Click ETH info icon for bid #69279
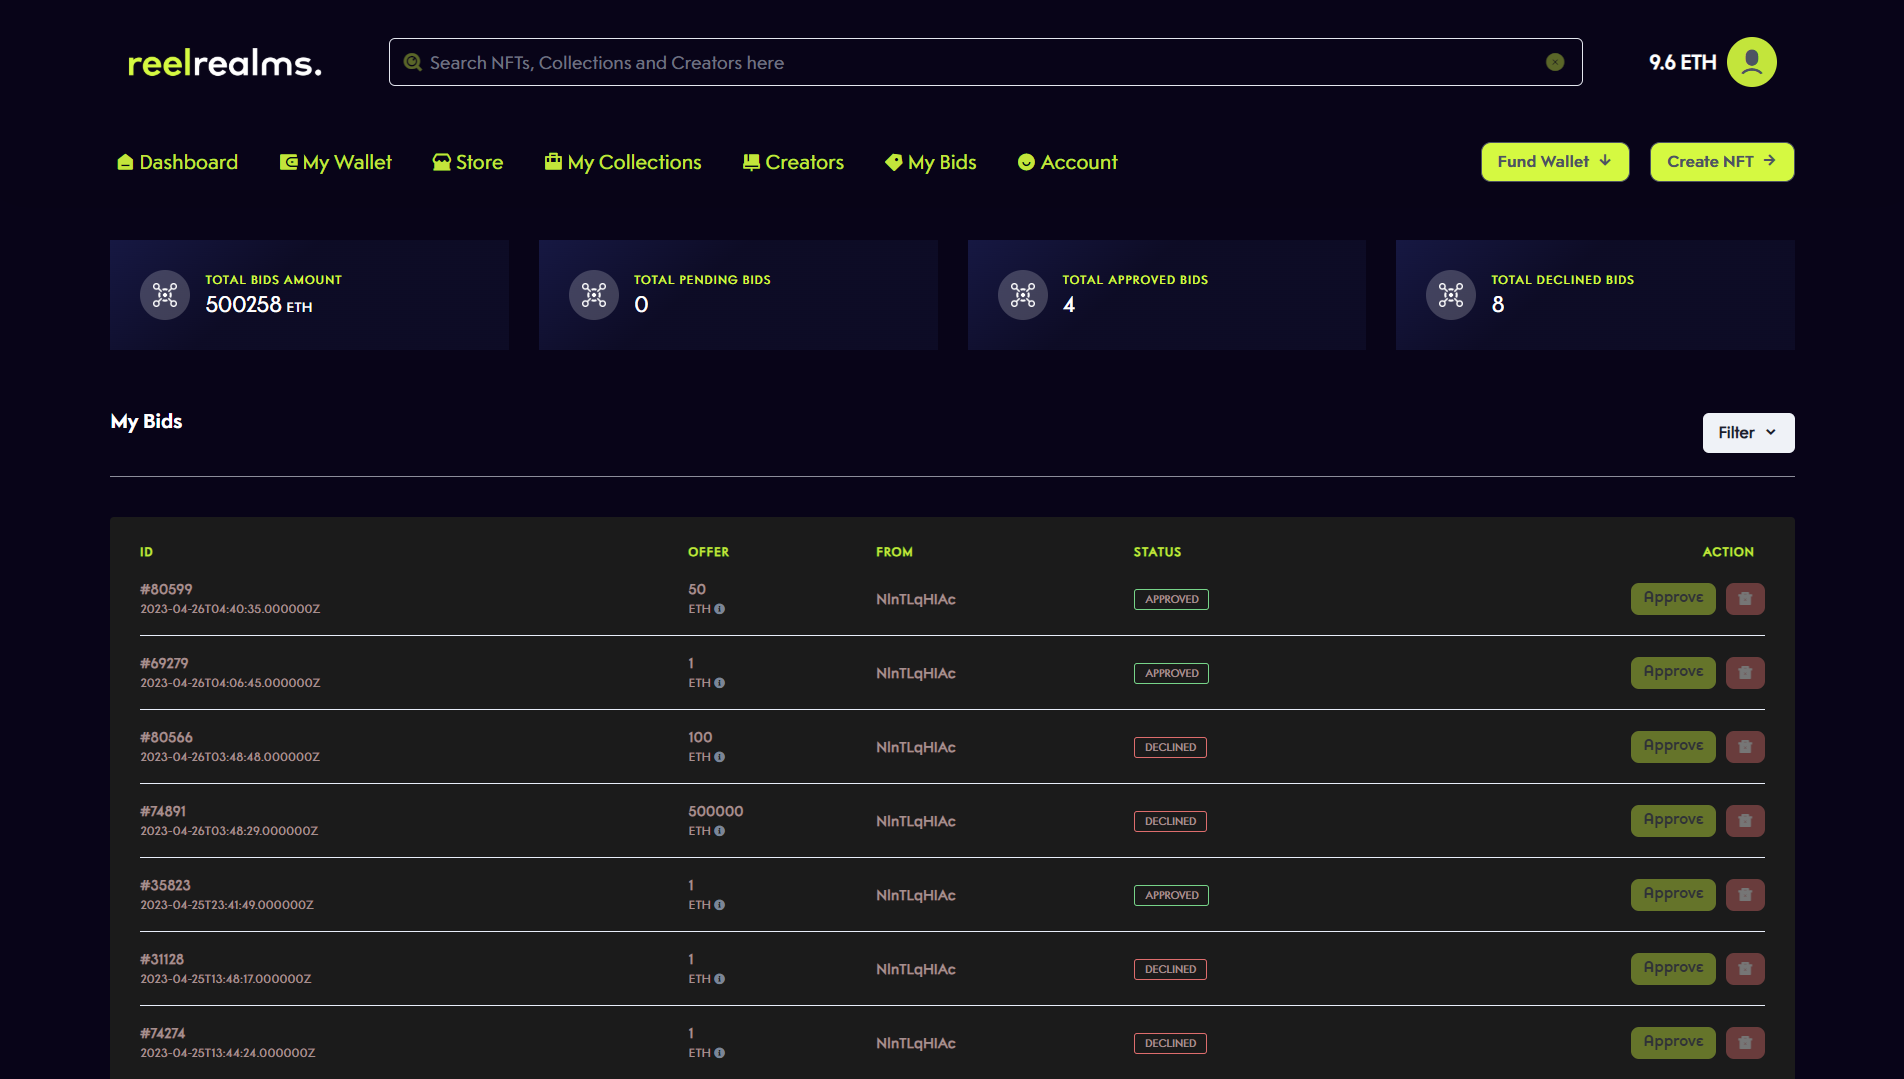1904x1079 pixels. pos(719,683)
